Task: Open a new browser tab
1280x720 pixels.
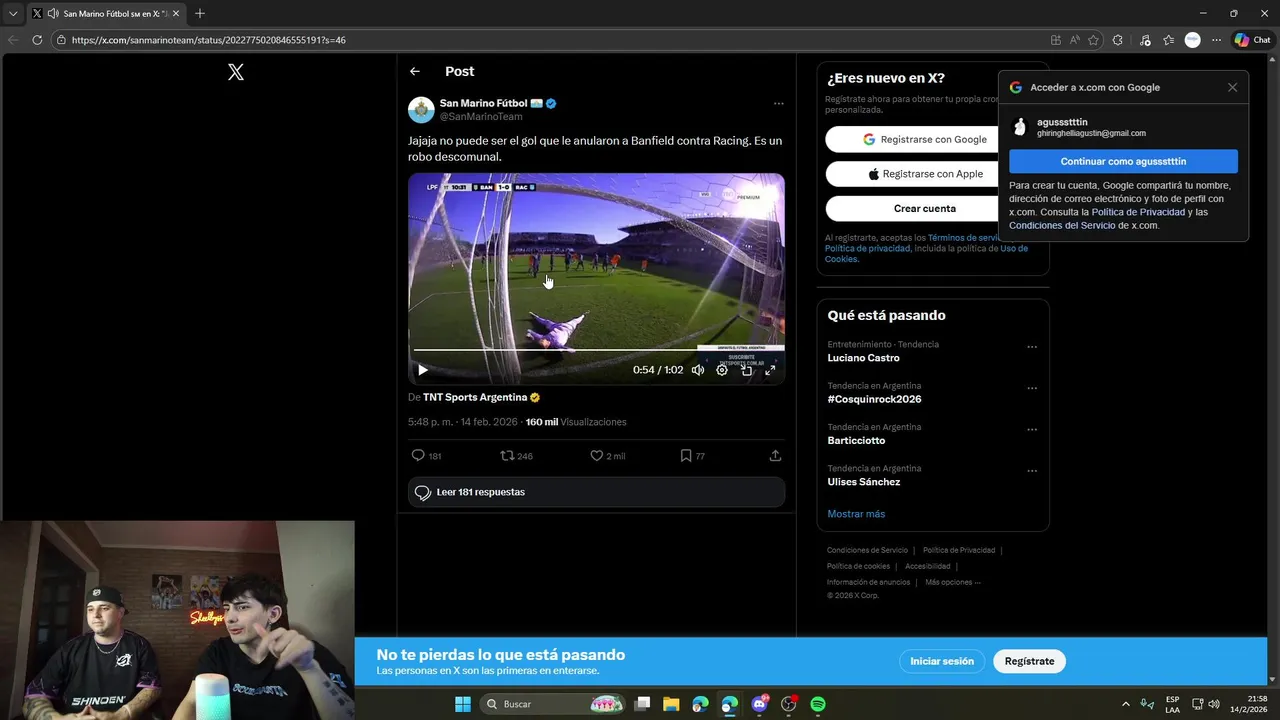Action: pyautogui.click(x=200, y=13)
